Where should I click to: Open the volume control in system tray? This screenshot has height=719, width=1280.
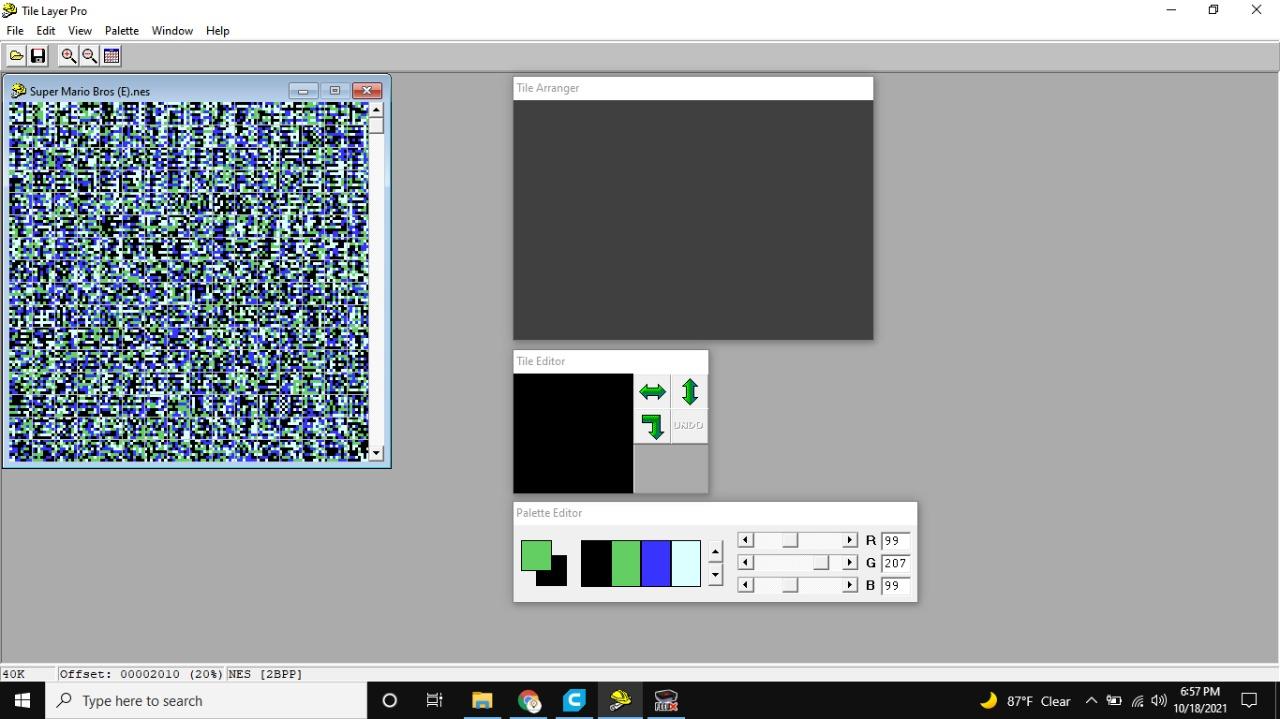pyautogui.click(x=1159, y=700)
